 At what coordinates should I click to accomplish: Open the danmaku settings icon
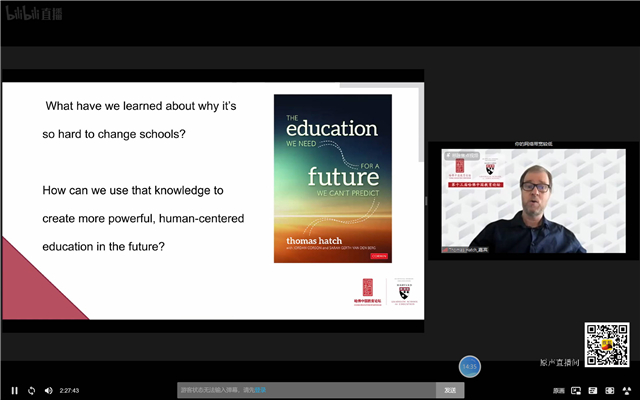coord(593,391)
